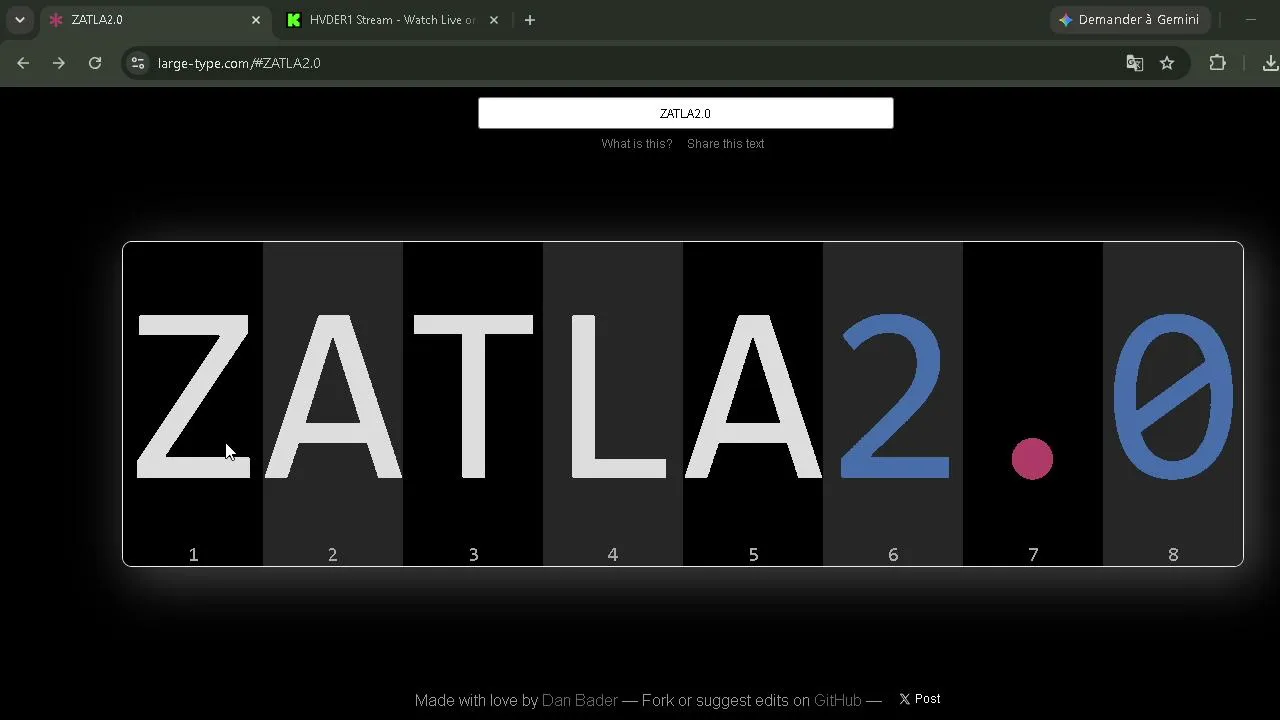Click the Demander à Gemini button

click(x=1130, y=20)
